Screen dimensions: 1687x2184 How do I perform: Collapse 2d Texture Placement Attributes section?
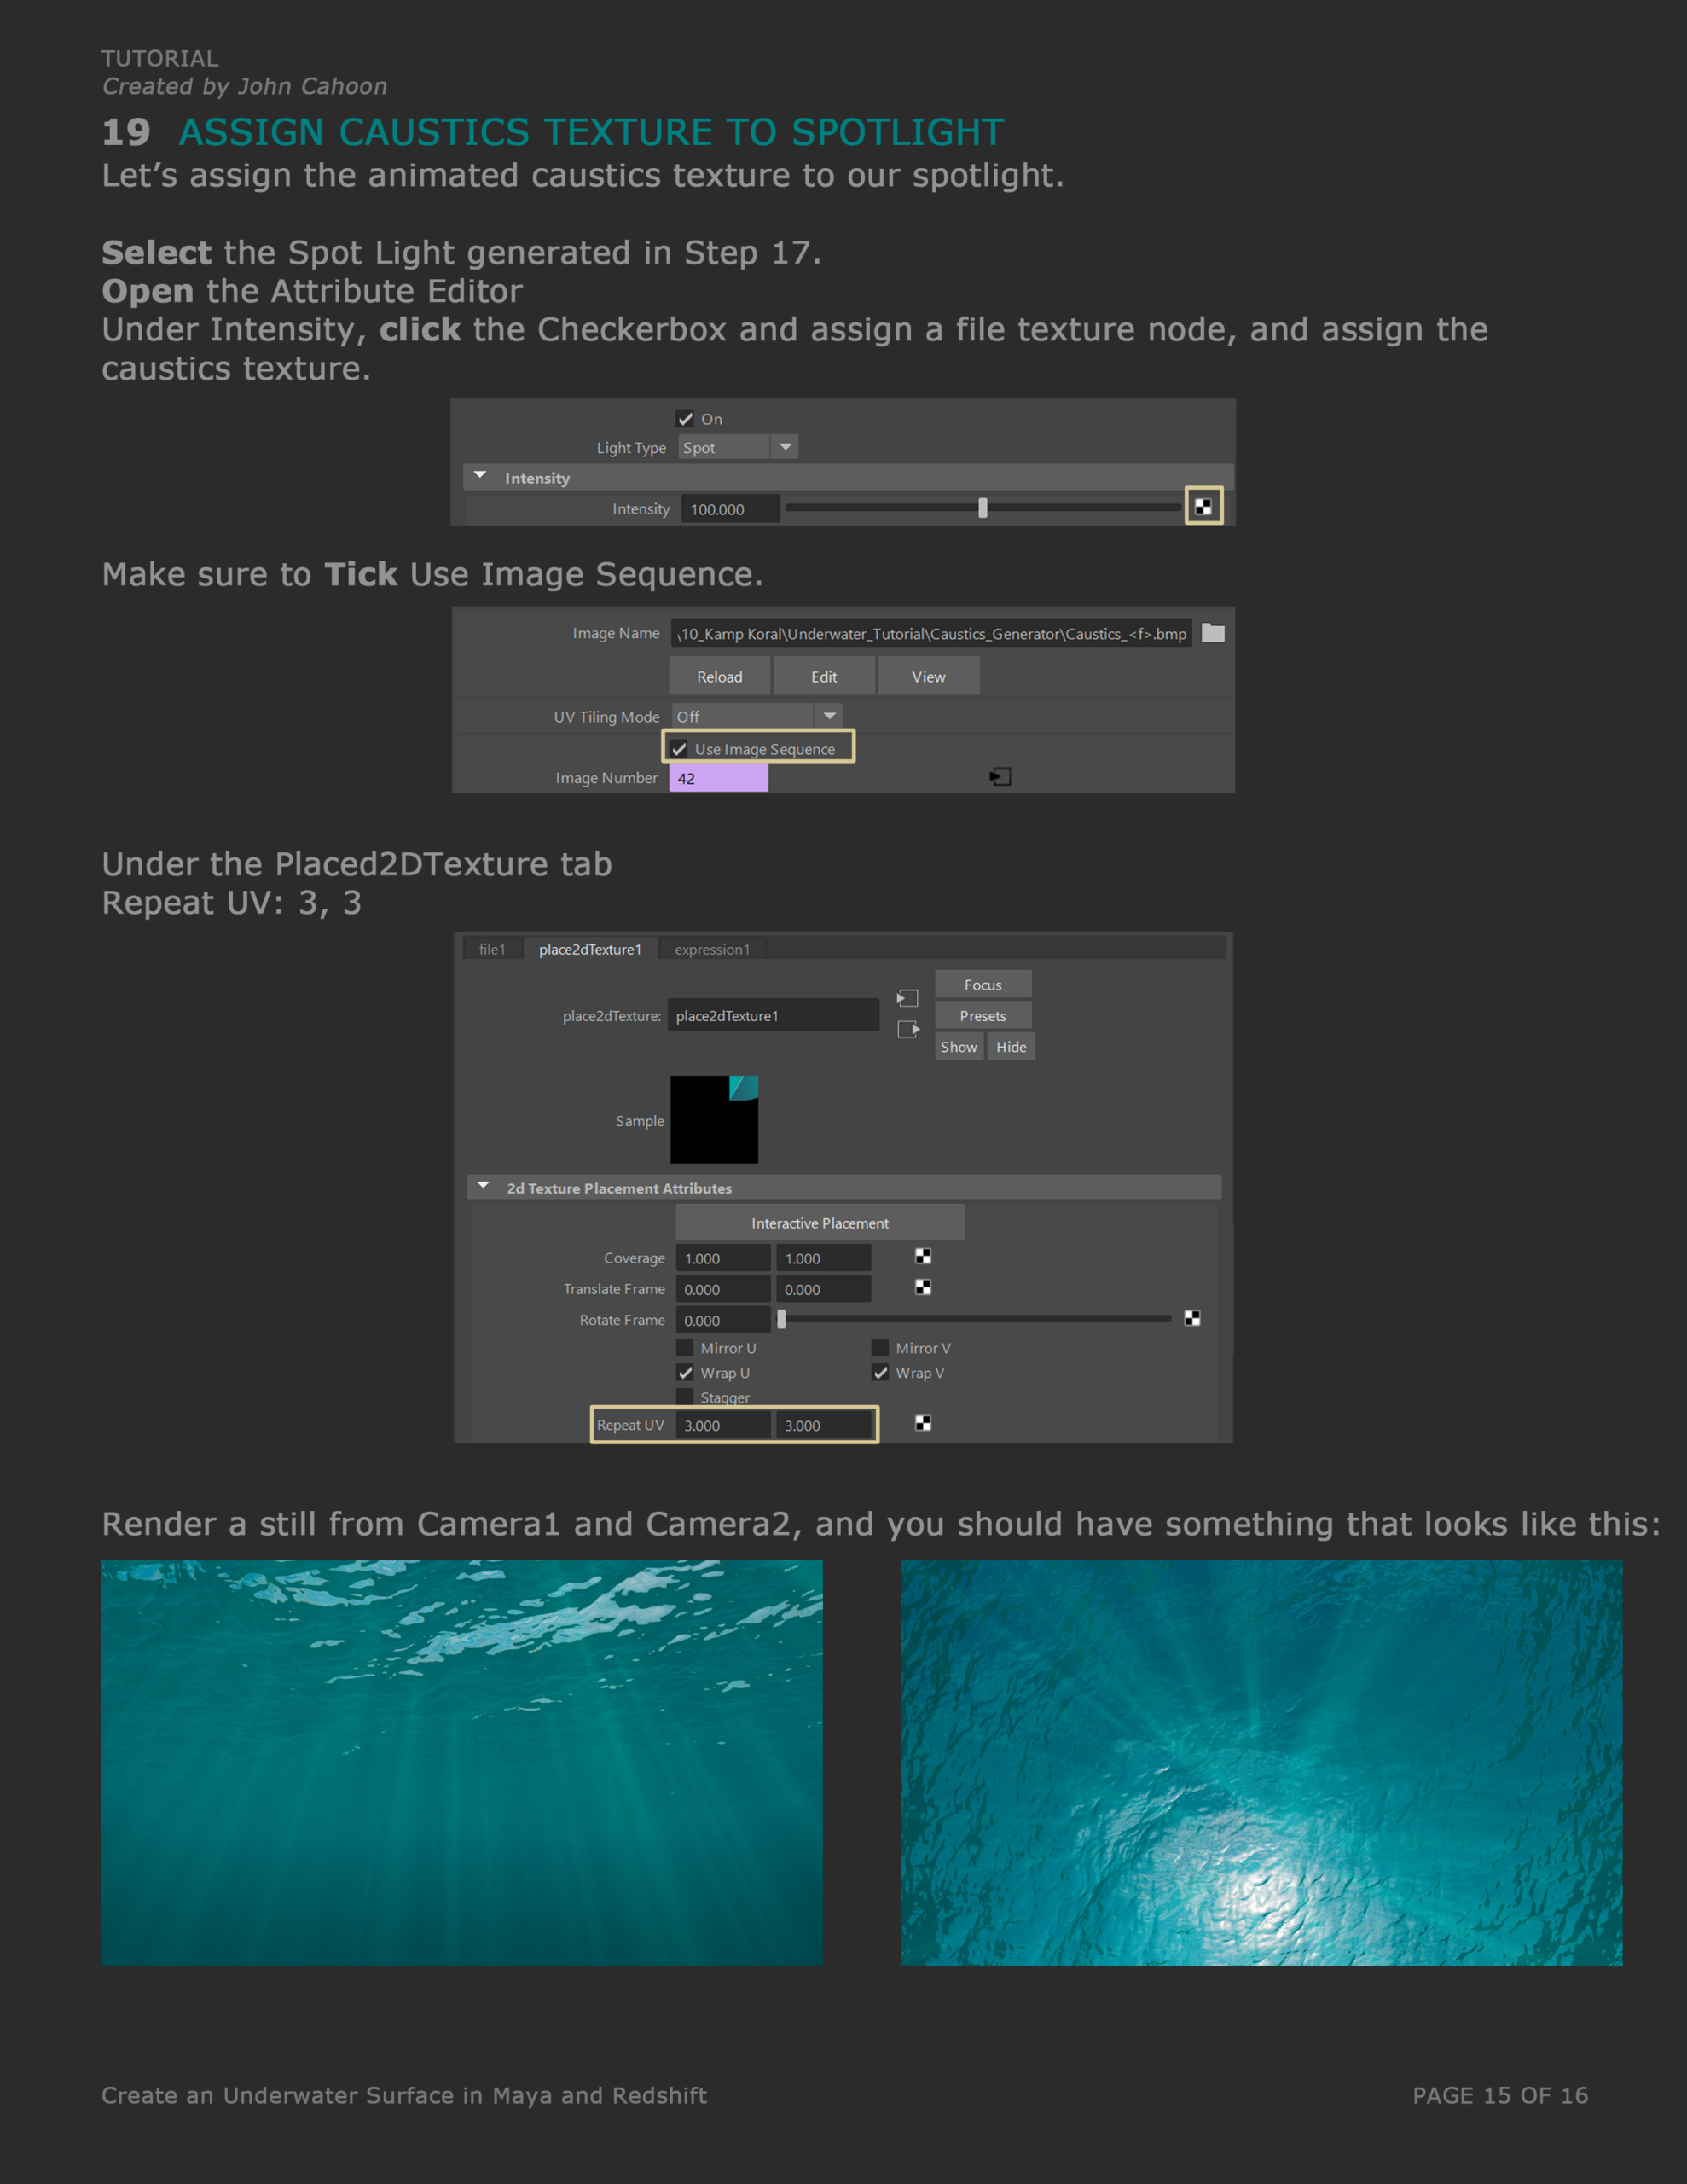484,1186
